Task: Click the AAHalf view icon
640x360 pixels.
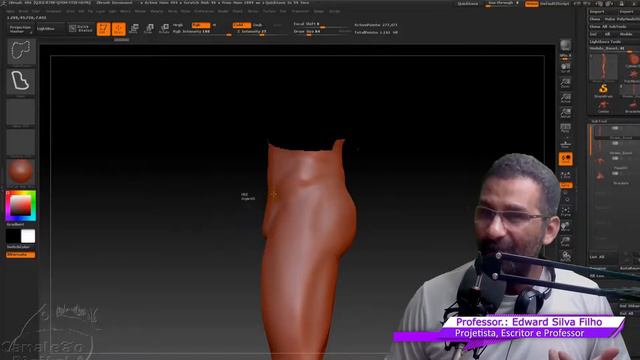Action: pyautogui.click(x=565, y=113)
